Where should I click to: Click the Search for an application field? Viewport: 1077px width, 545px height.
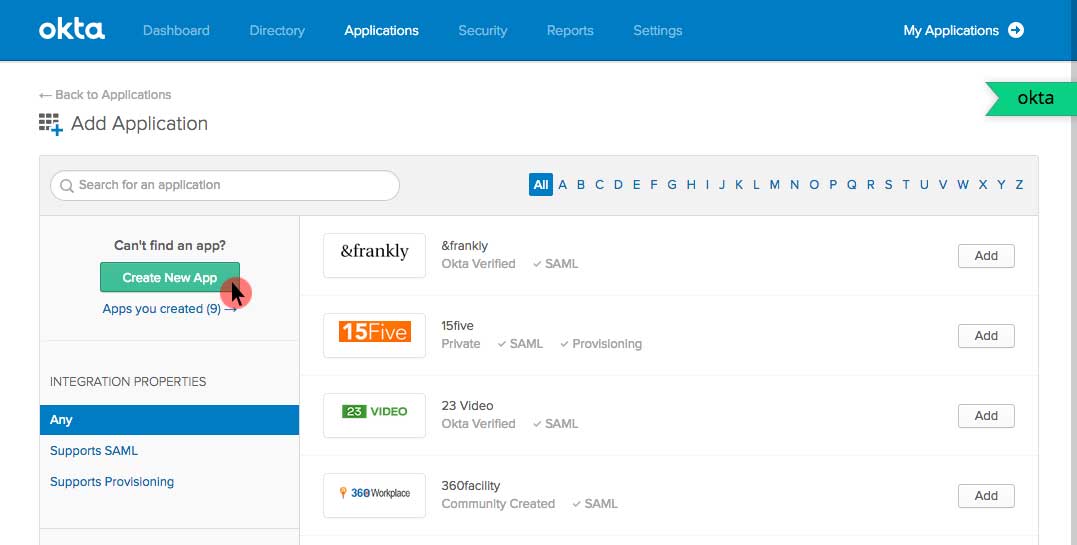[x=225, y=185]
